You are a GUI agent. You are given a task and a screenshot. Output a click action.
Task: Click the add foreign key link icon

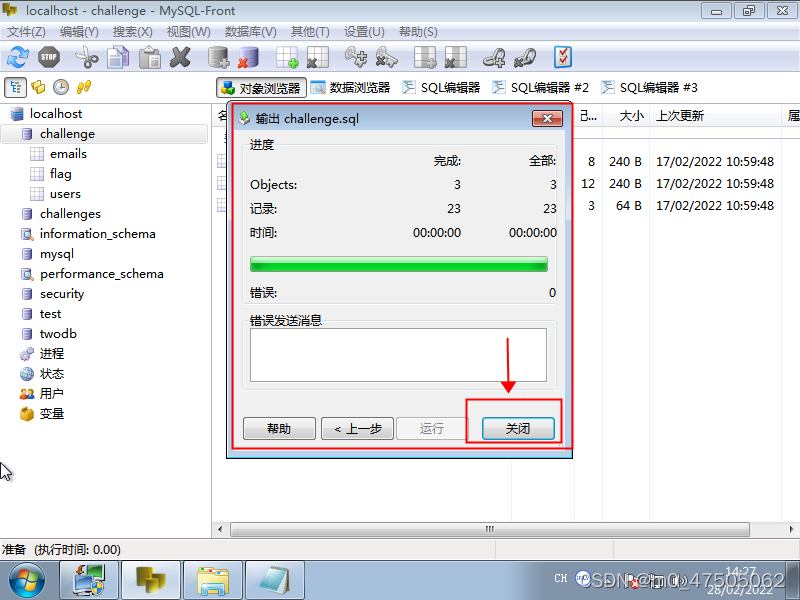pos(494,57)
